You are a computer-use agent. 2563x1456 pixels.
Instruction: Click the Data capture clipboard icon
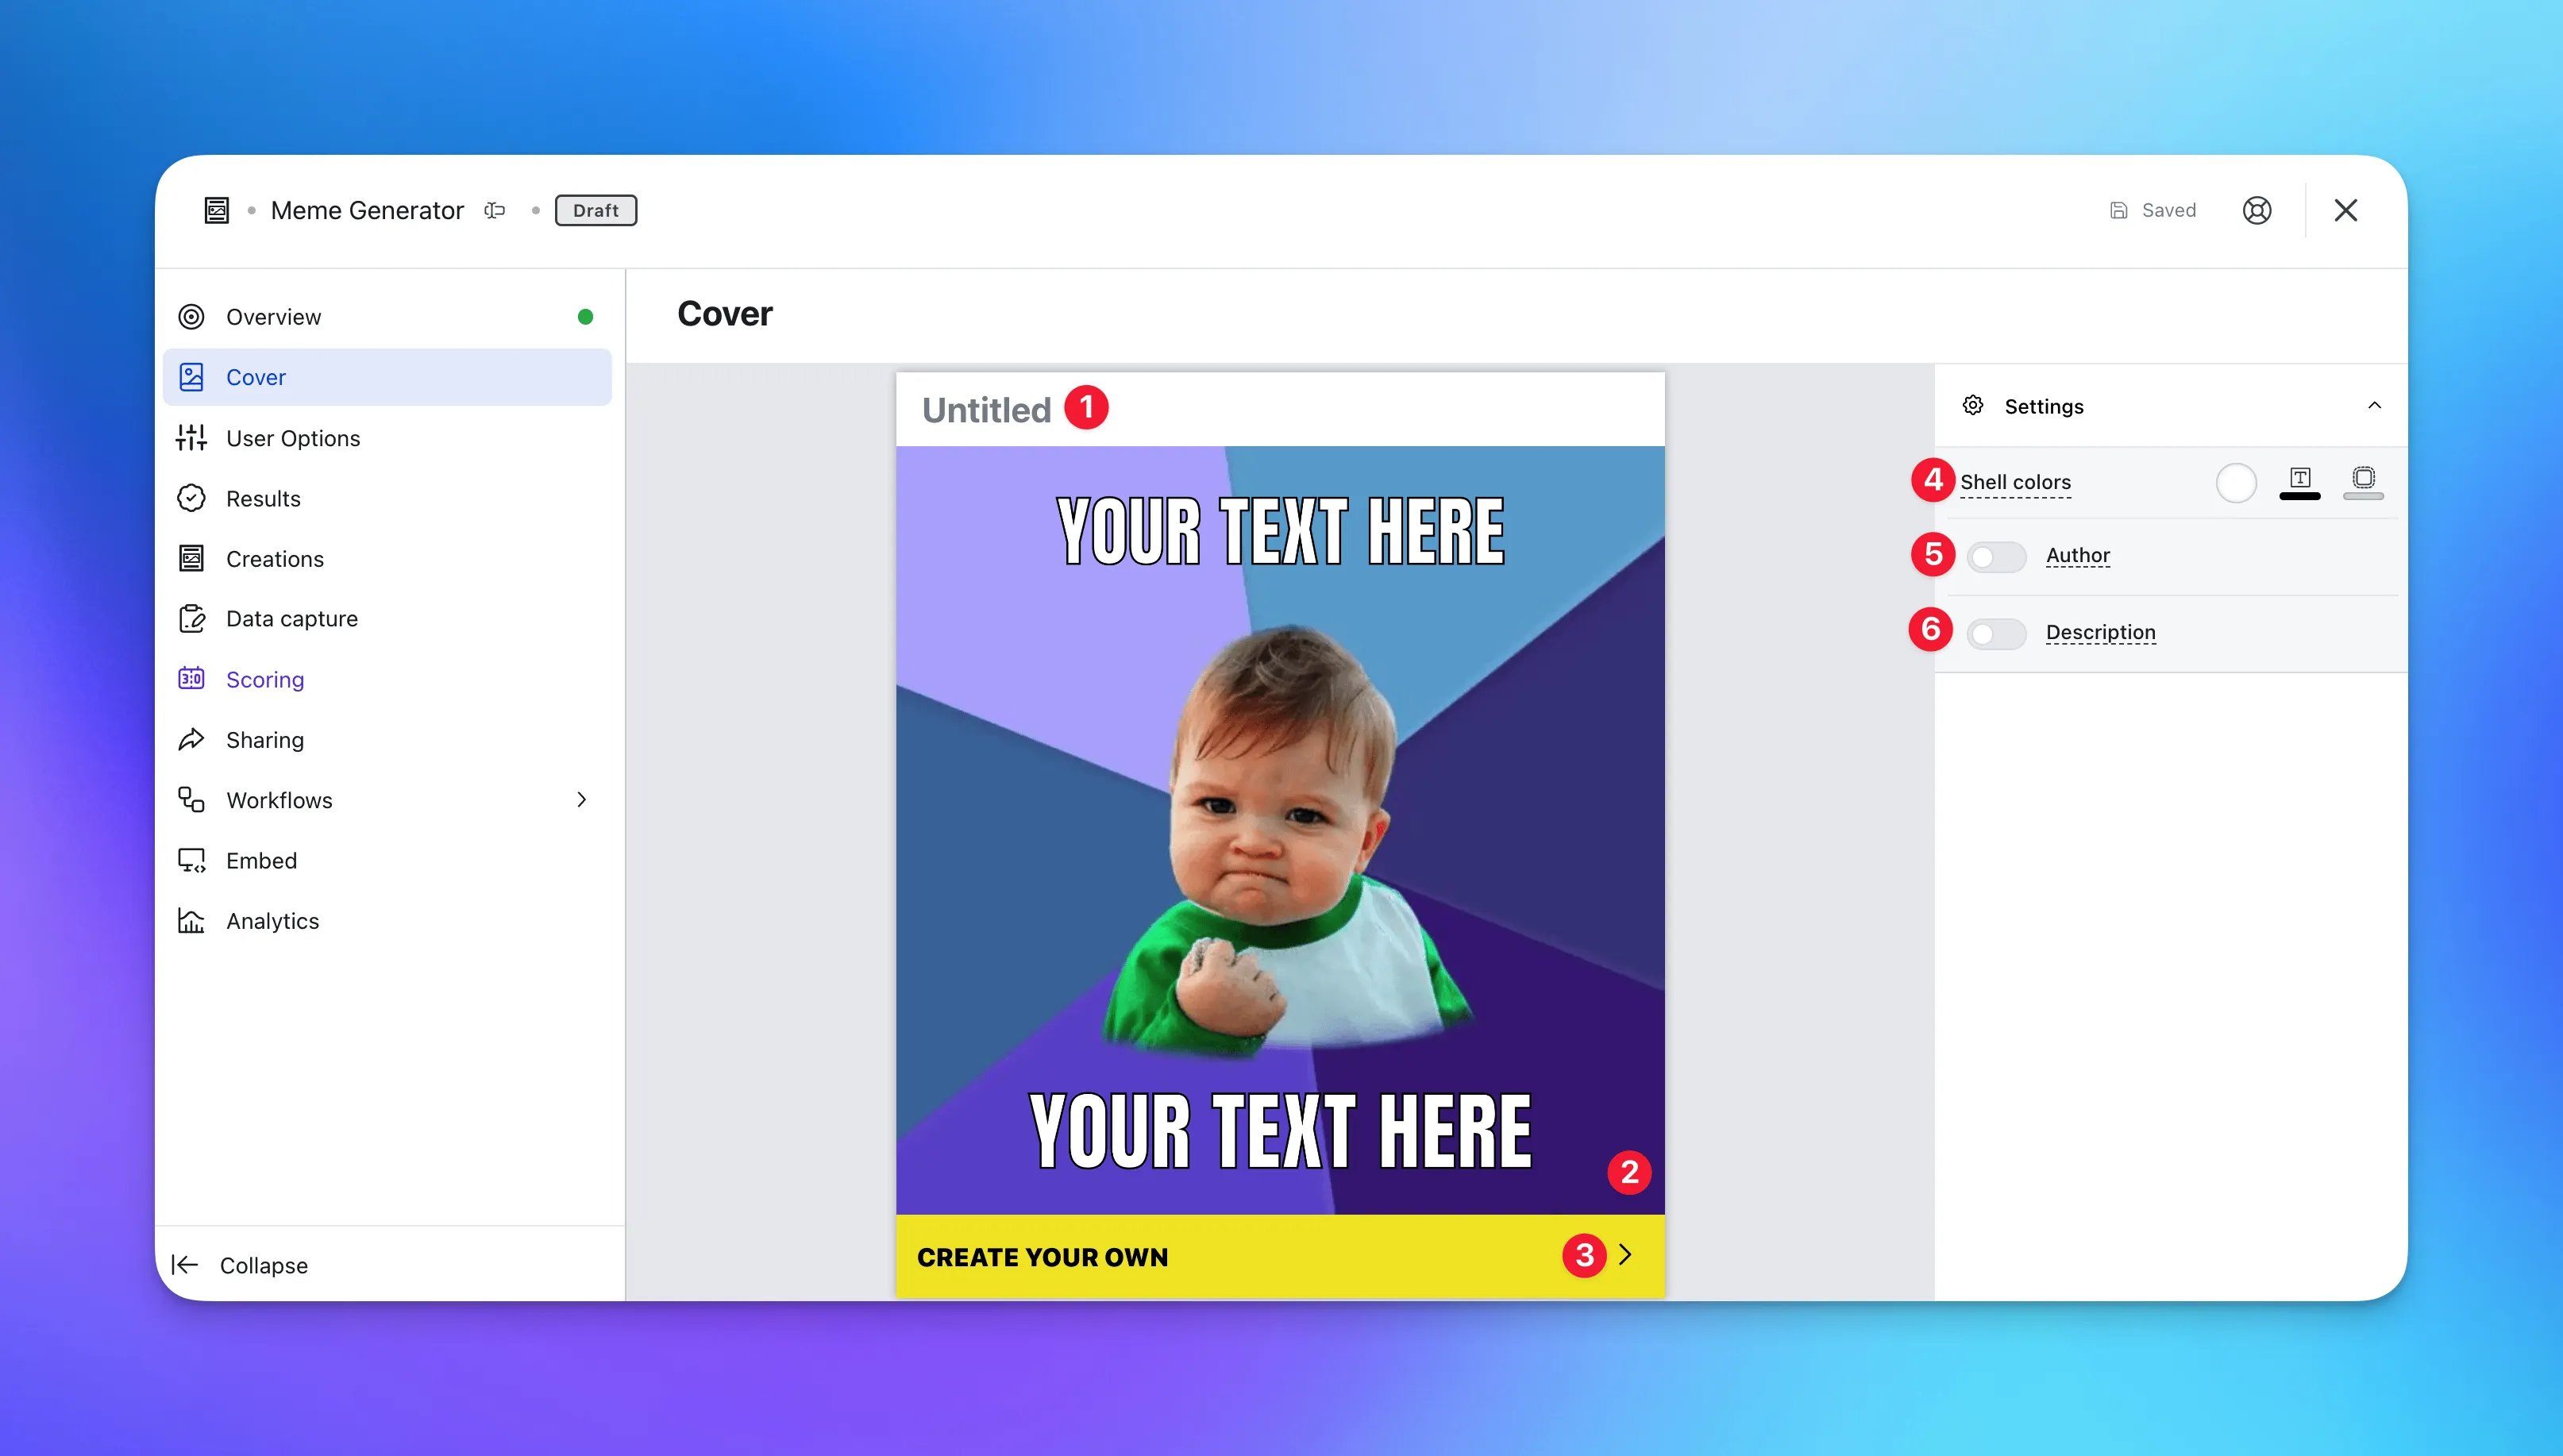point(191,619)
